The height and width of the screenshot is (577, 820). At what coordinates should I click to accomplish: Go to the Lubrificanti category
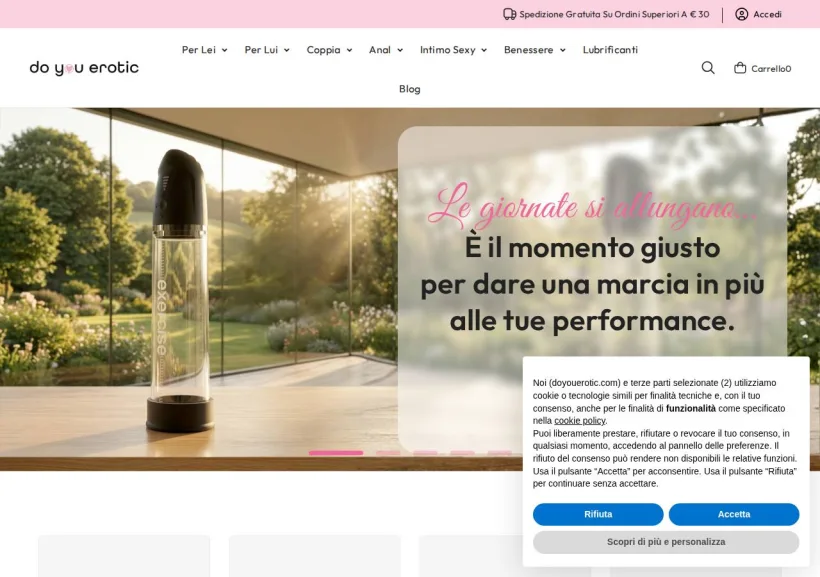pos(610,50)
